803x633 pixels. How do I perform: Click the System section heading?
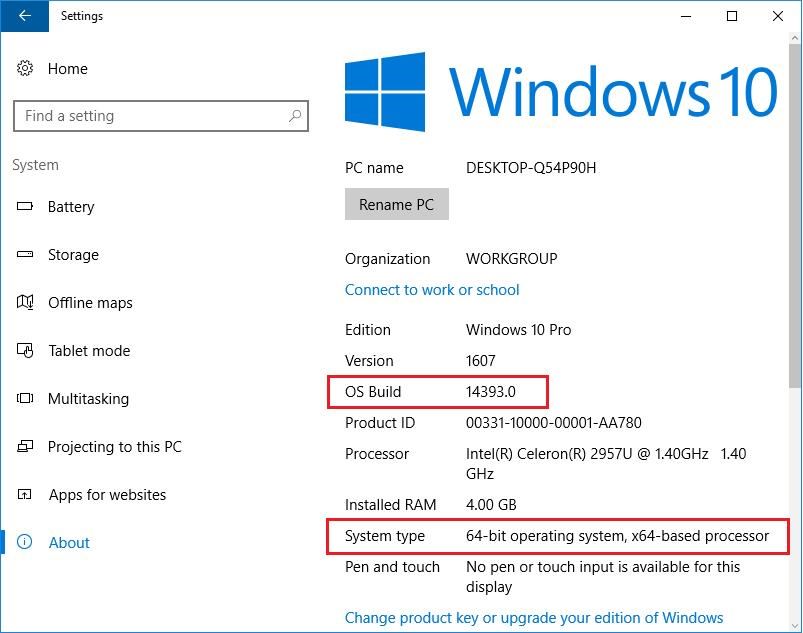pos(35,165)
